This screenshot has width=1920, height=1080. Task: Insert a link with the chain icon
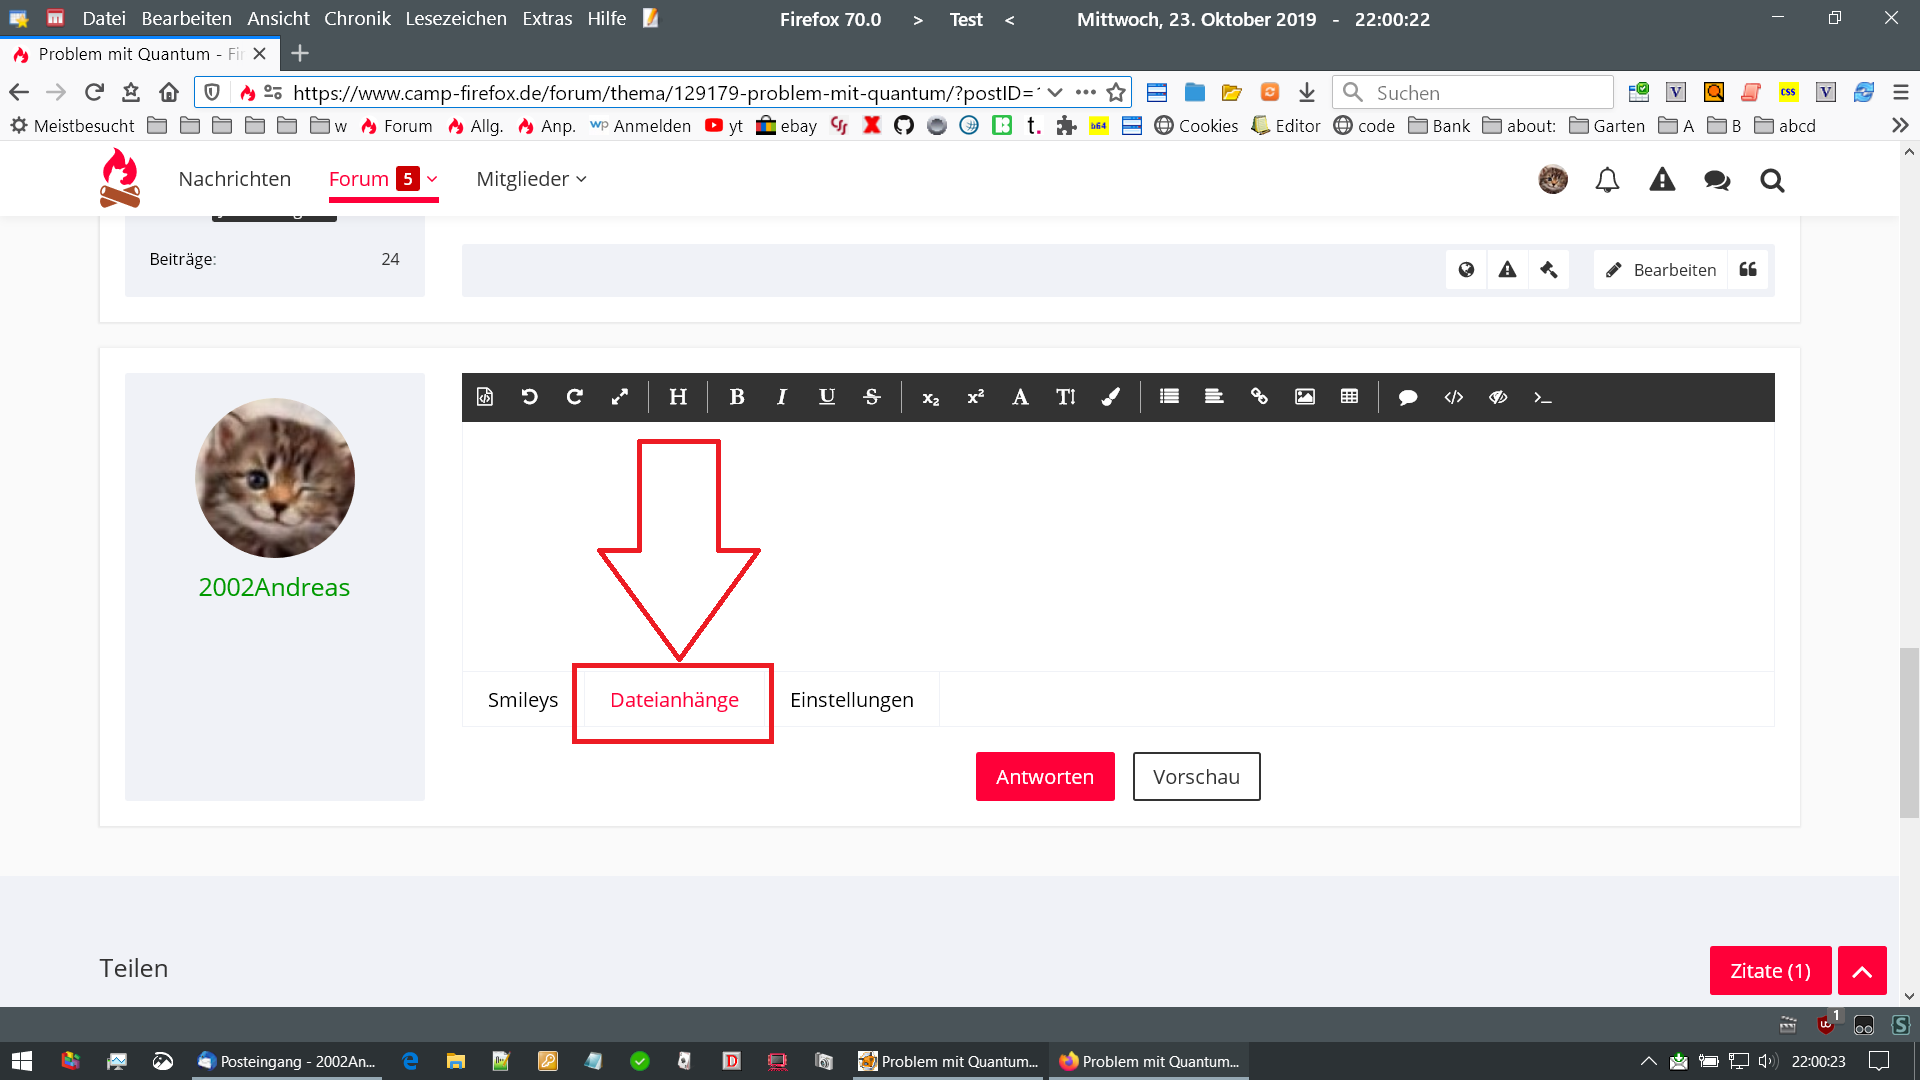1259,397
